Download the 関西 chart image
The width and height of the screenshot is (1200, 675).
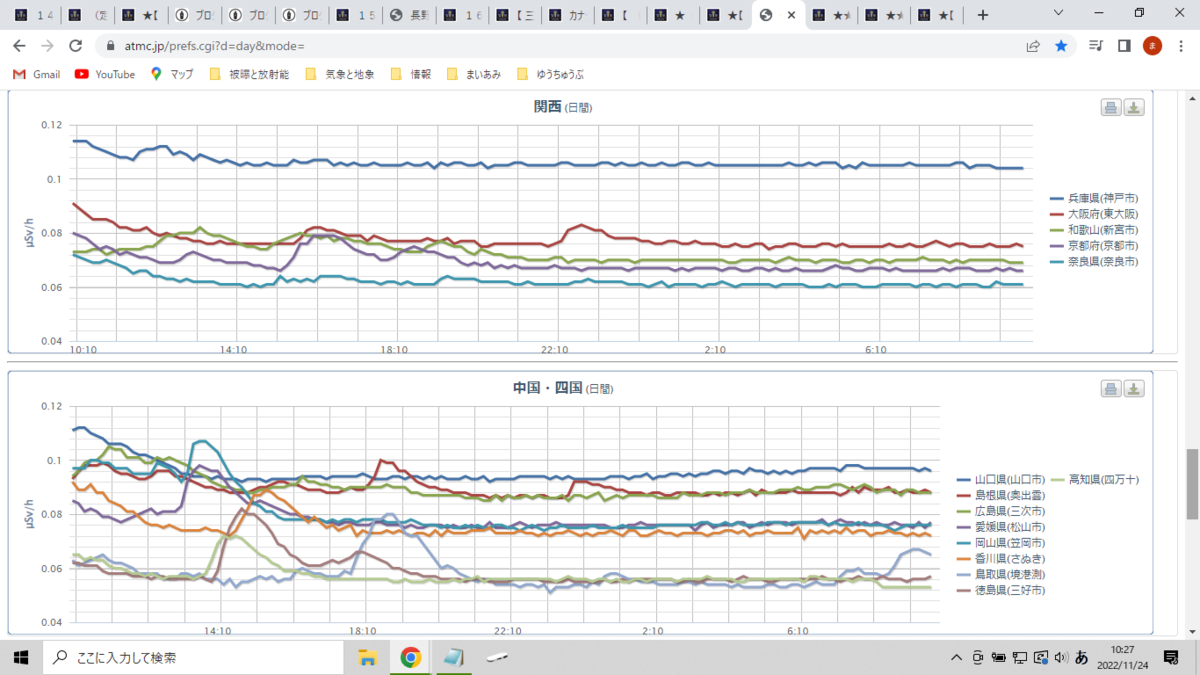[1133, 108]
